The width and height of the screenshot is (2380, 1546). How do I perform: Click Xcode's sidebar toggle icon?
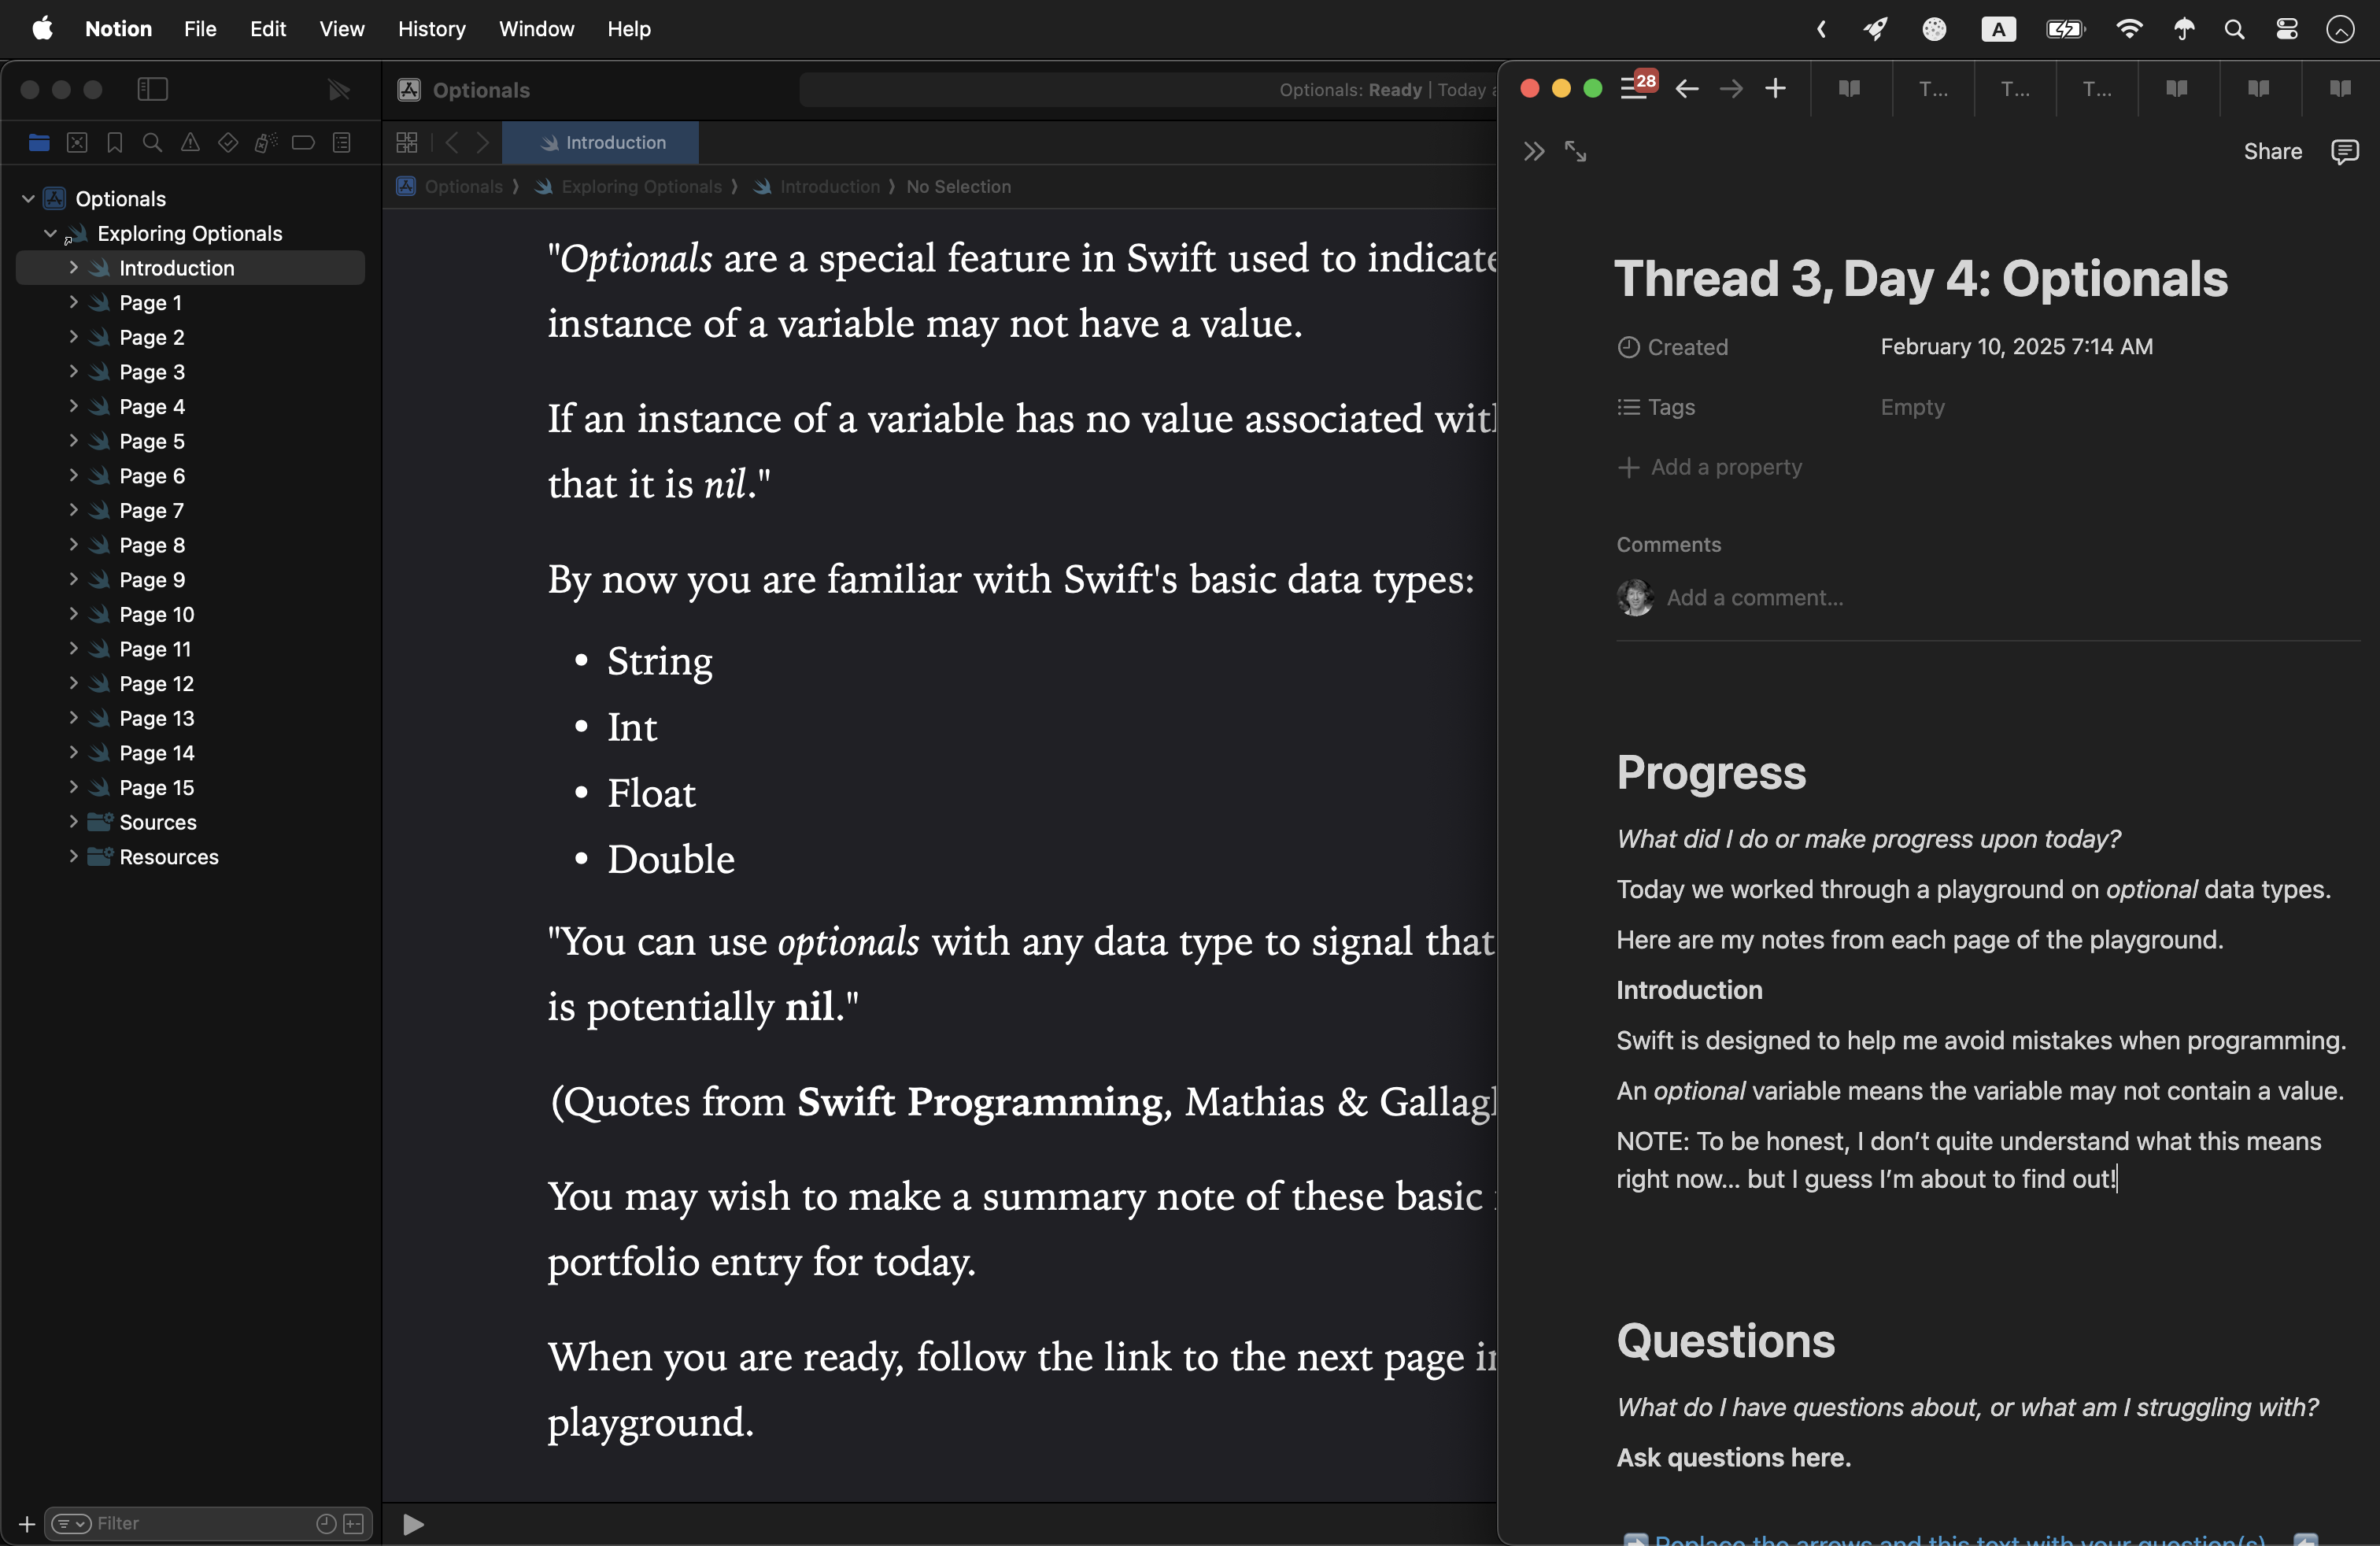pyautogui.click(x=152, y=89)
